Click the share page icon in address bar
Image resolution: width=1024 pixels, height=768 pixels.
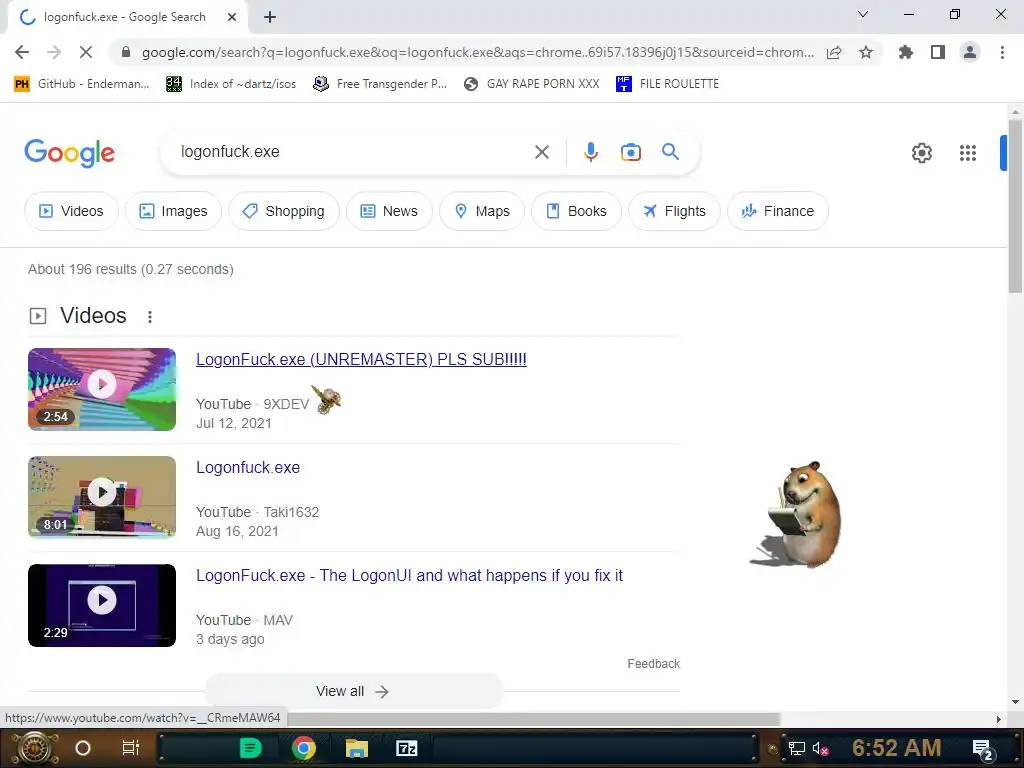pos(834,52)
